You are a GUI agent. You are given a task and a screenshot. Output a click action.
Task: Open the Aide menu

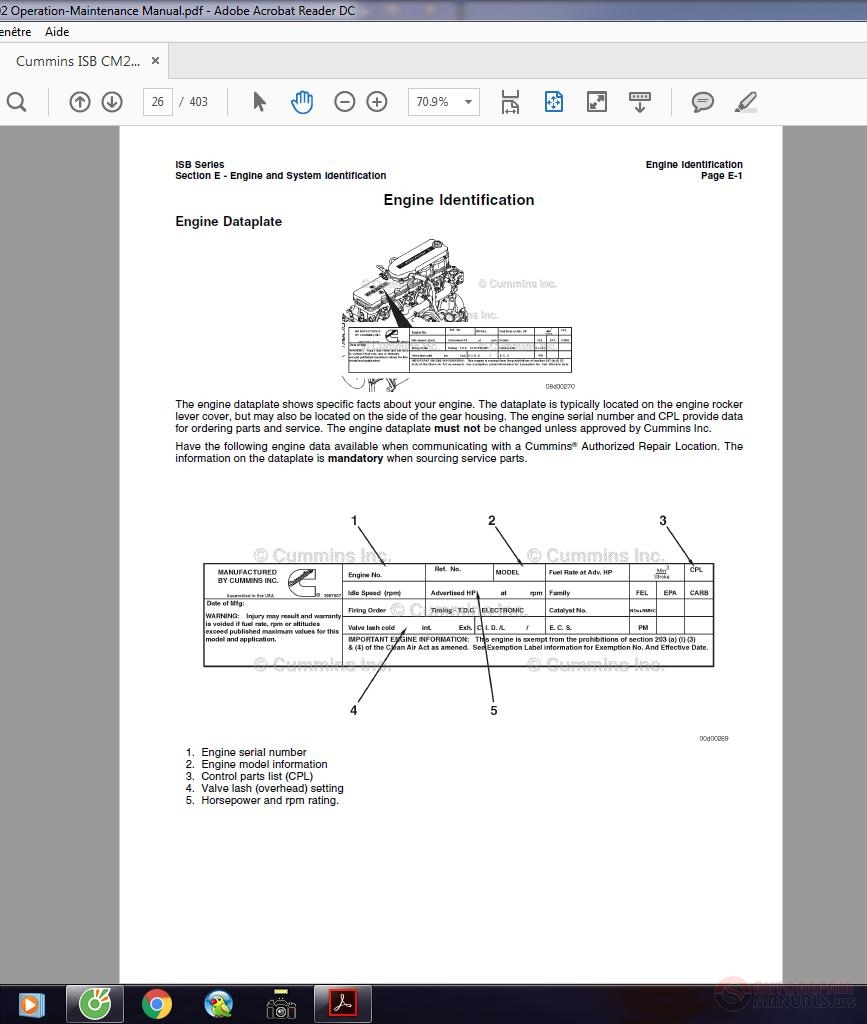pos(57,32)
